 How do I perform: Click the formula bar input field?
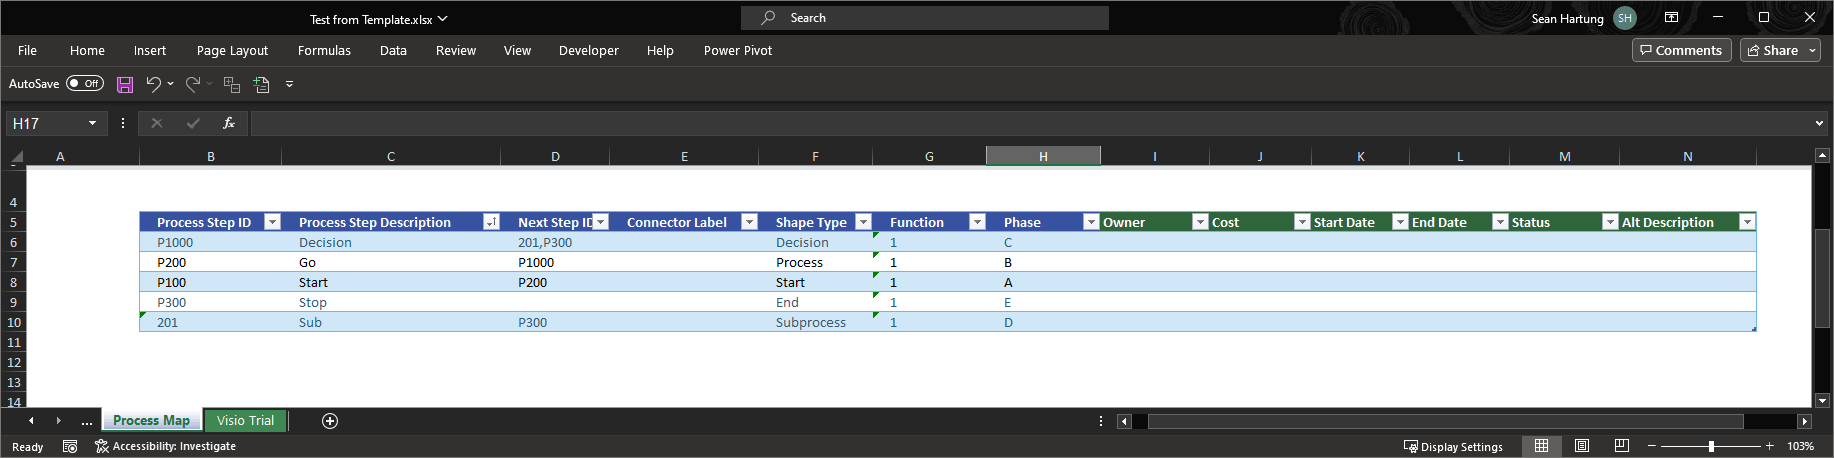[x=1030, y=123]
